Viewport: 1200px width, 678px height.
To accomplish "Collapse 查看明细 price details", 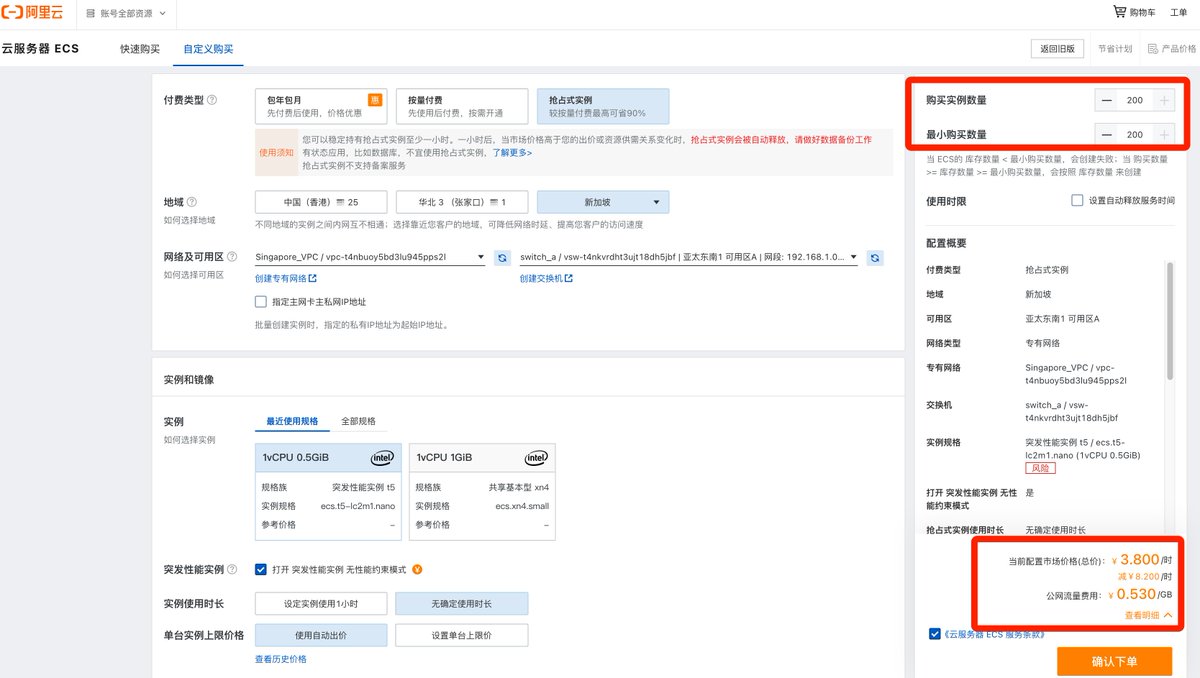I will pyautogui.click(x=1148, y=615).
